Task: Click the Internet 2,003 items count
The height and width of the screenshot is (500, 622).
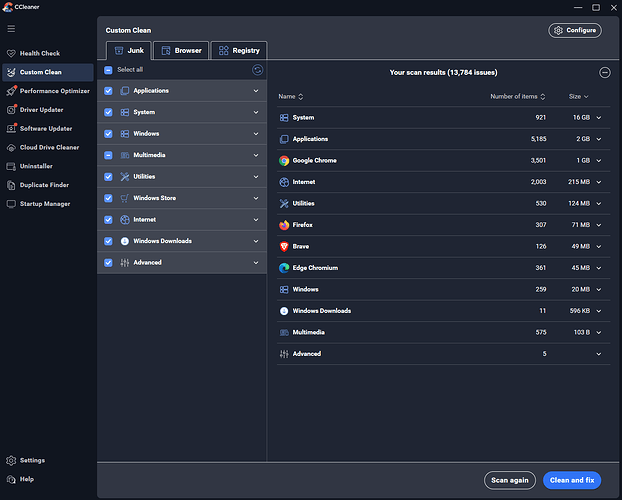Action: tap(538, 182)
